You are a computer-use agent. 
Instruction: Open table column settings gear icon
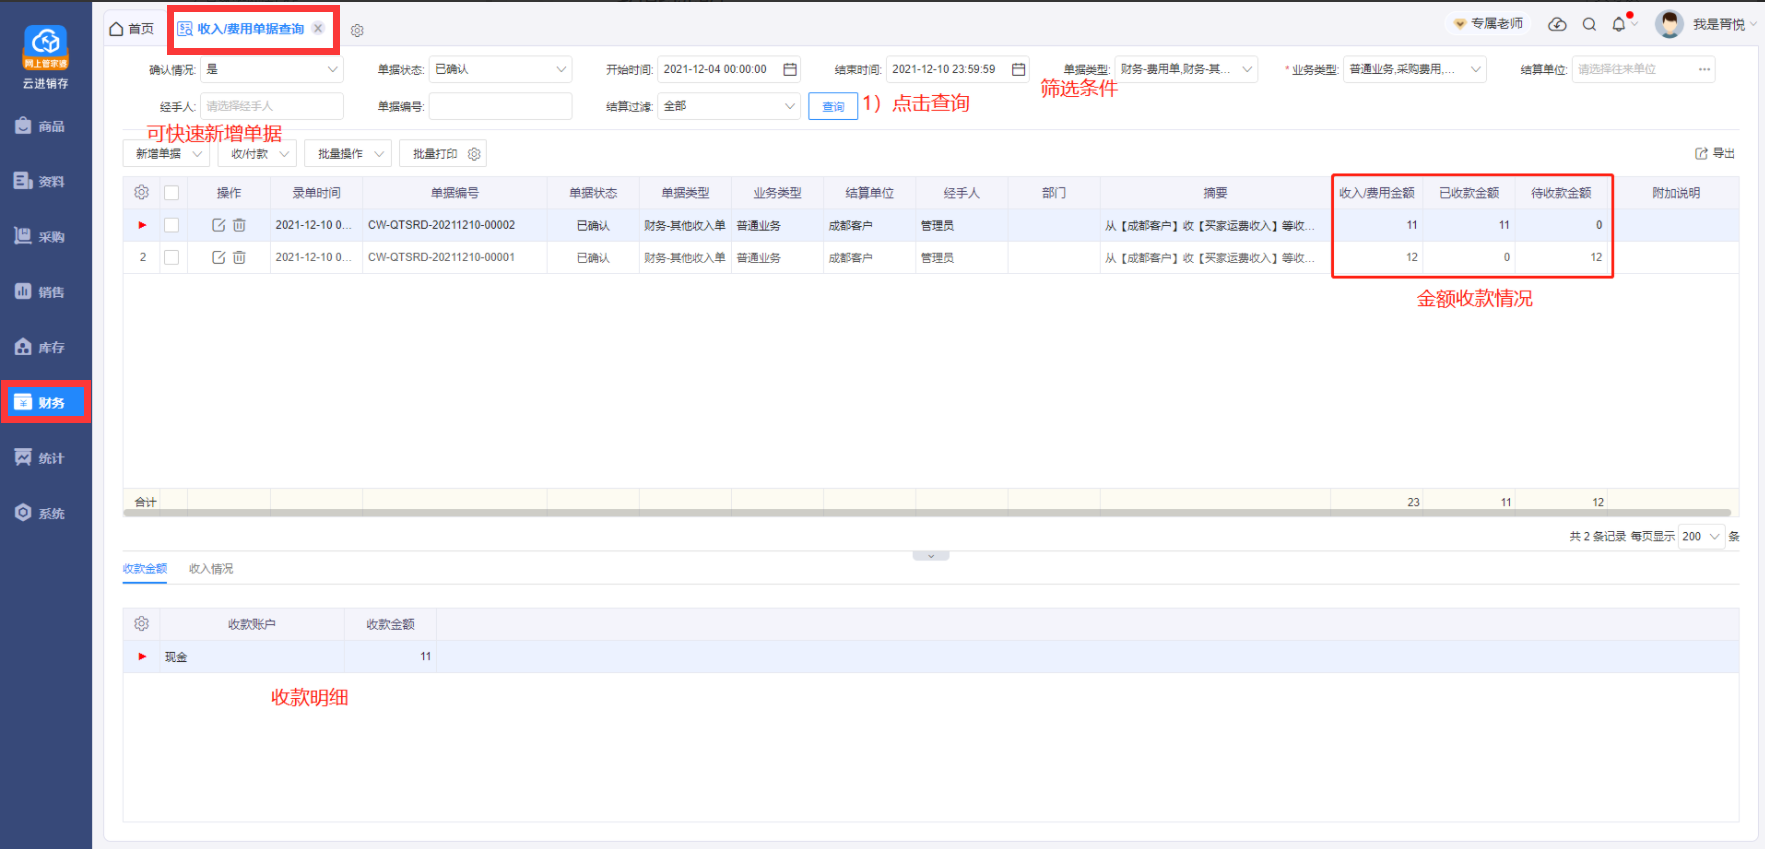pyautogui.click(x=141, y=192)
